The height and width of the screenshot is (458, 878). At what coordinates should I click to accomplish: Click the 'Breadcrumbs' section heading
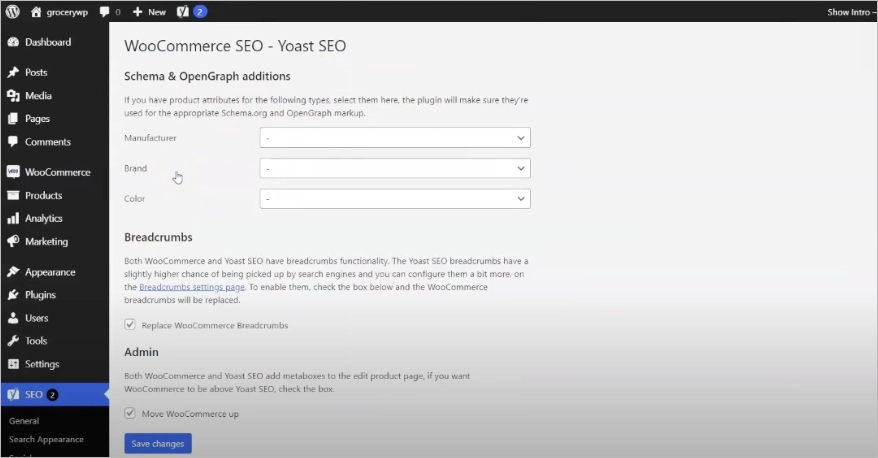158,237
